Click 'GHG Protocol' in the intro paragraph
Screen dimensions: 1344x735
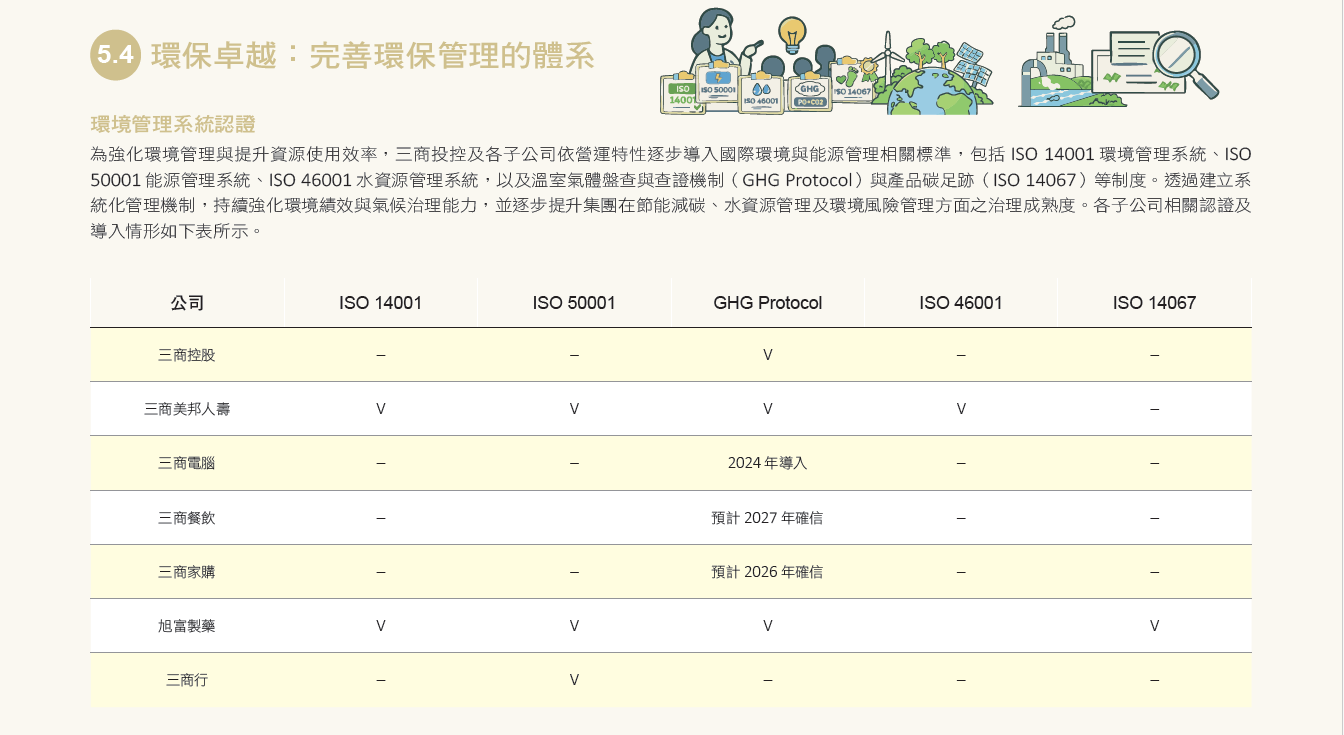(x=797, y=181)
